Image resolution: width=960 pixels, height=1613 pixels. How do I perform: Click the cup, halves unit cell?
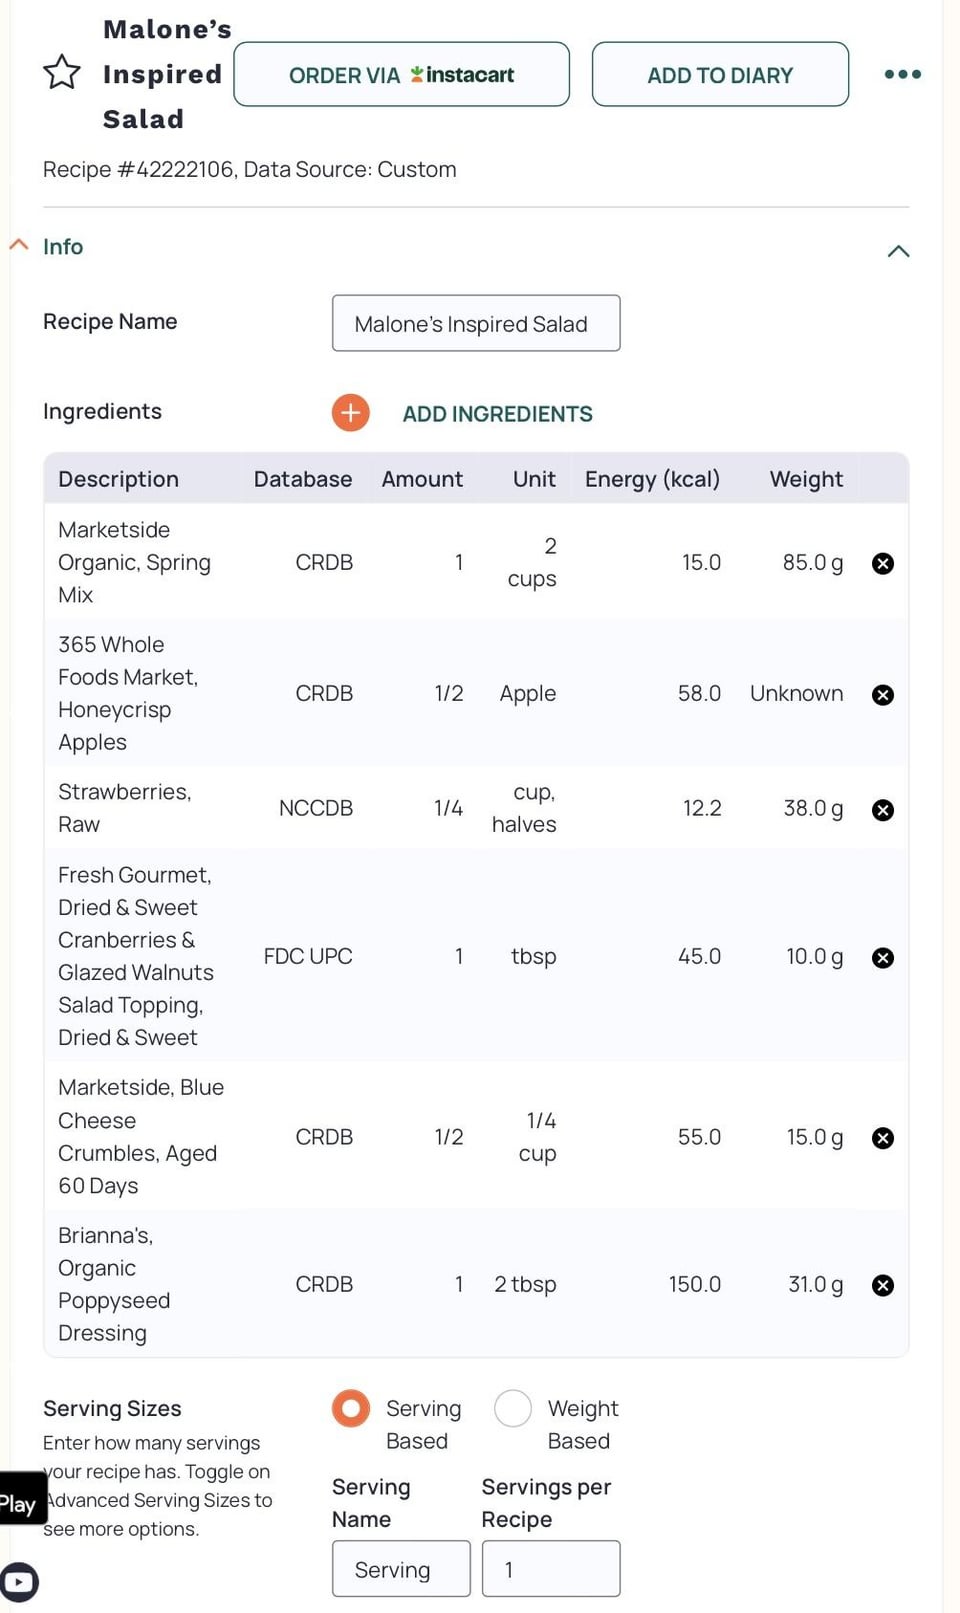[524, 808]
